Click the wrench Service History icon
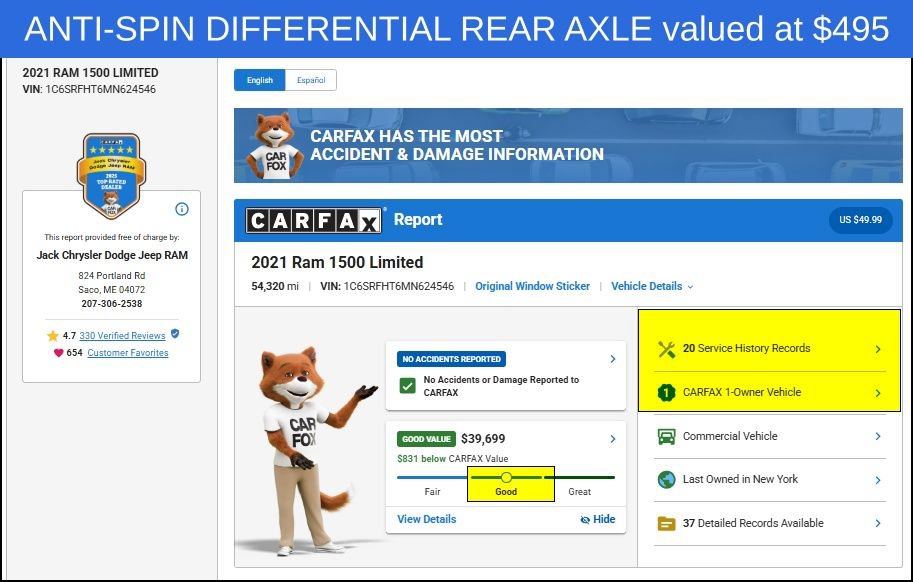This screenshot has width=913, height=582. [x=666, y=349]
